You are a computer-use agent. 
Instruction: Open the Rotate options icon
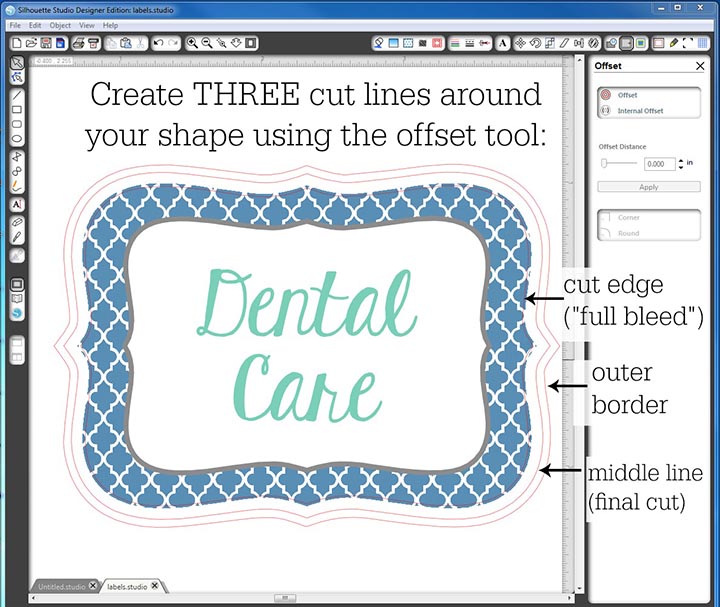tap(535, 43)
